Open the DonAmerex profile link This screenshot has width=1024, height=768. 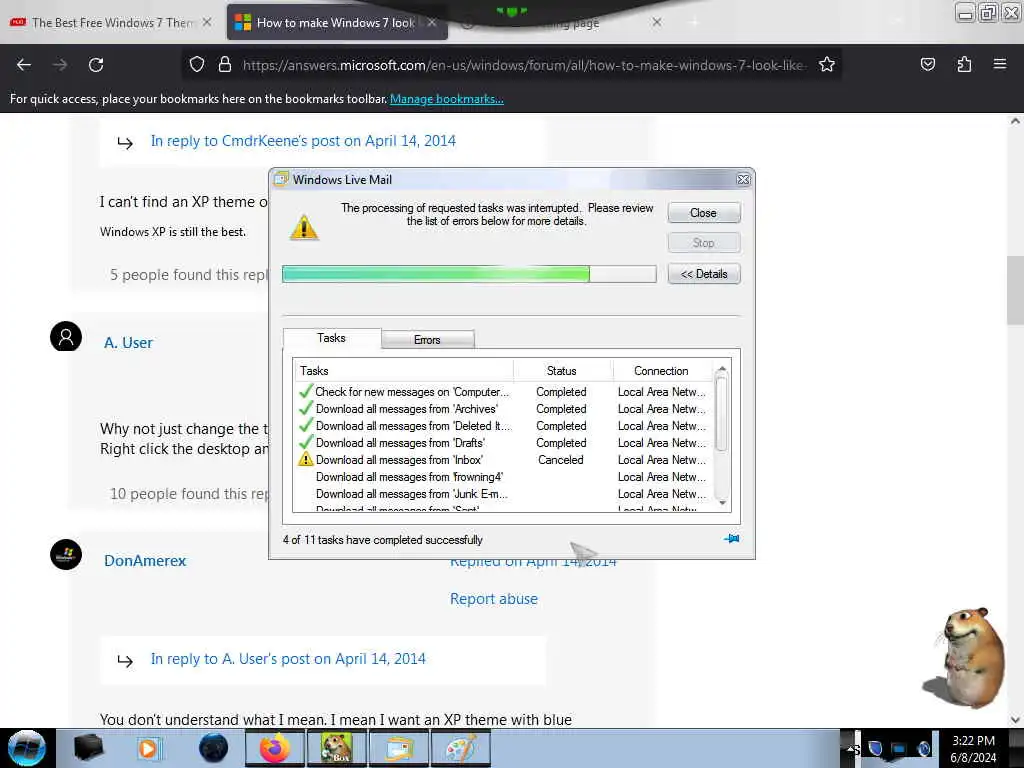point(145,560)
